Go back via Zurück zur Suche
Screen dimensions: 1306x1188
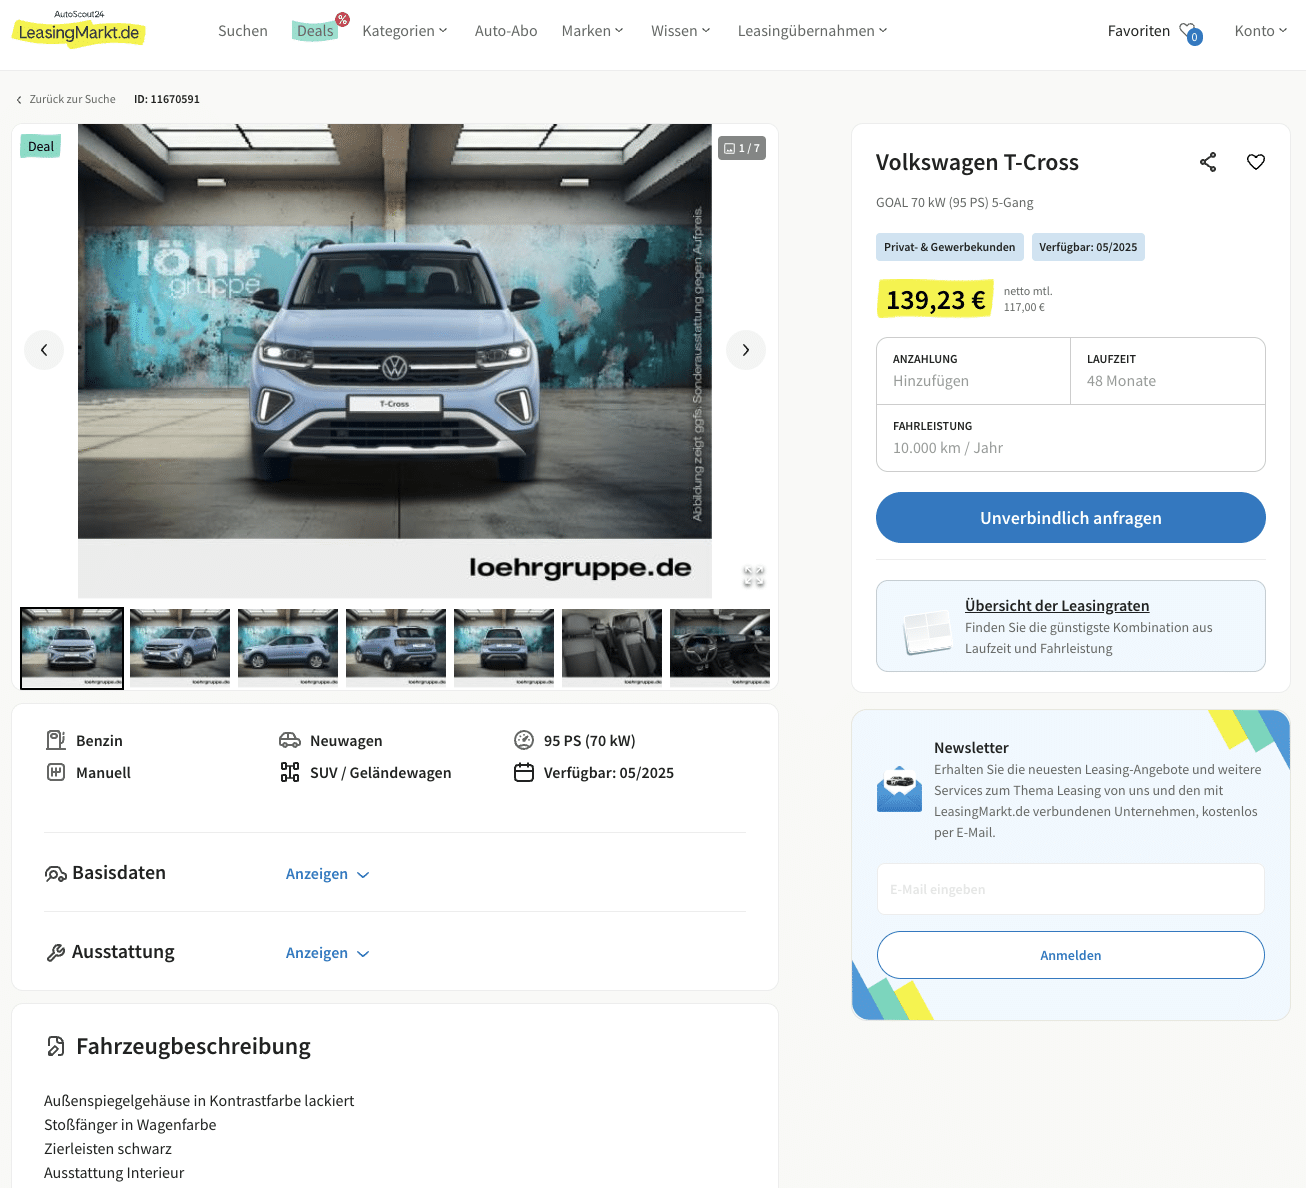pos(66,99)
